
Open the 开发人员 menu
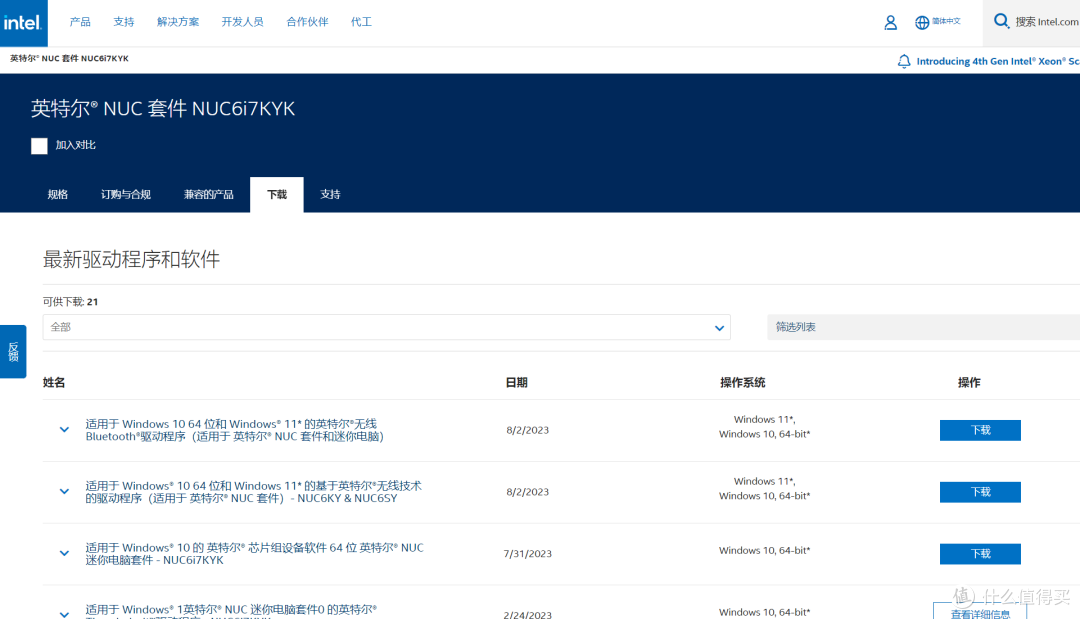242,22
